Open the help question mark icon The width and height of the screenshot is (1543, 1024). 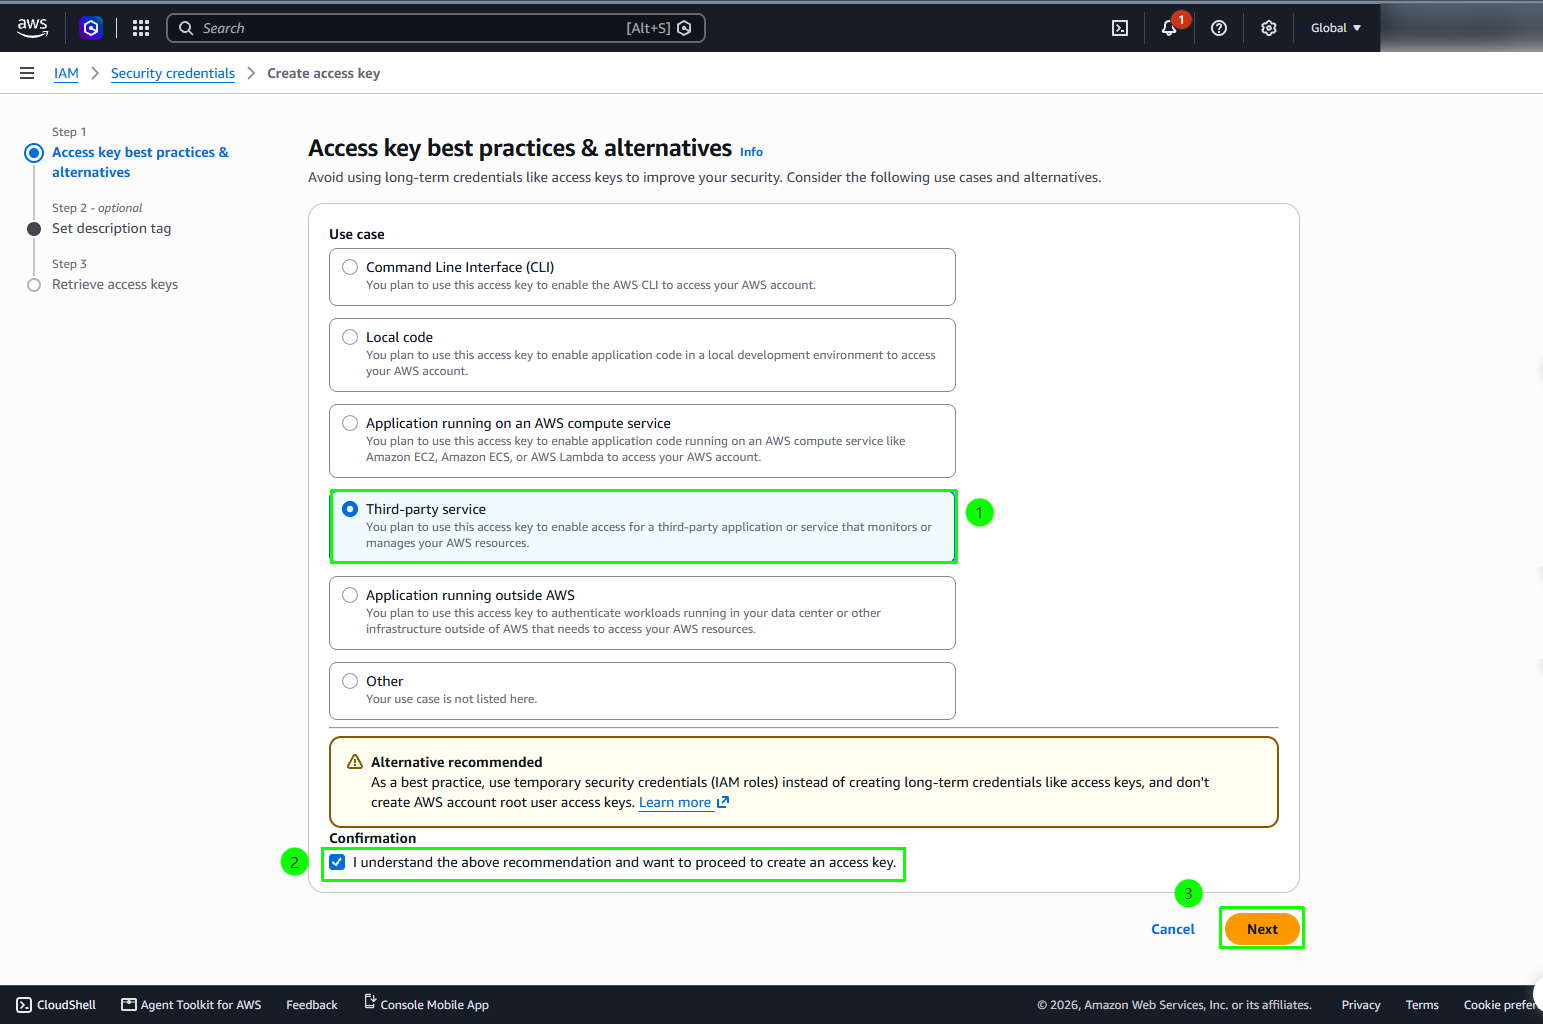point(1219,28)
